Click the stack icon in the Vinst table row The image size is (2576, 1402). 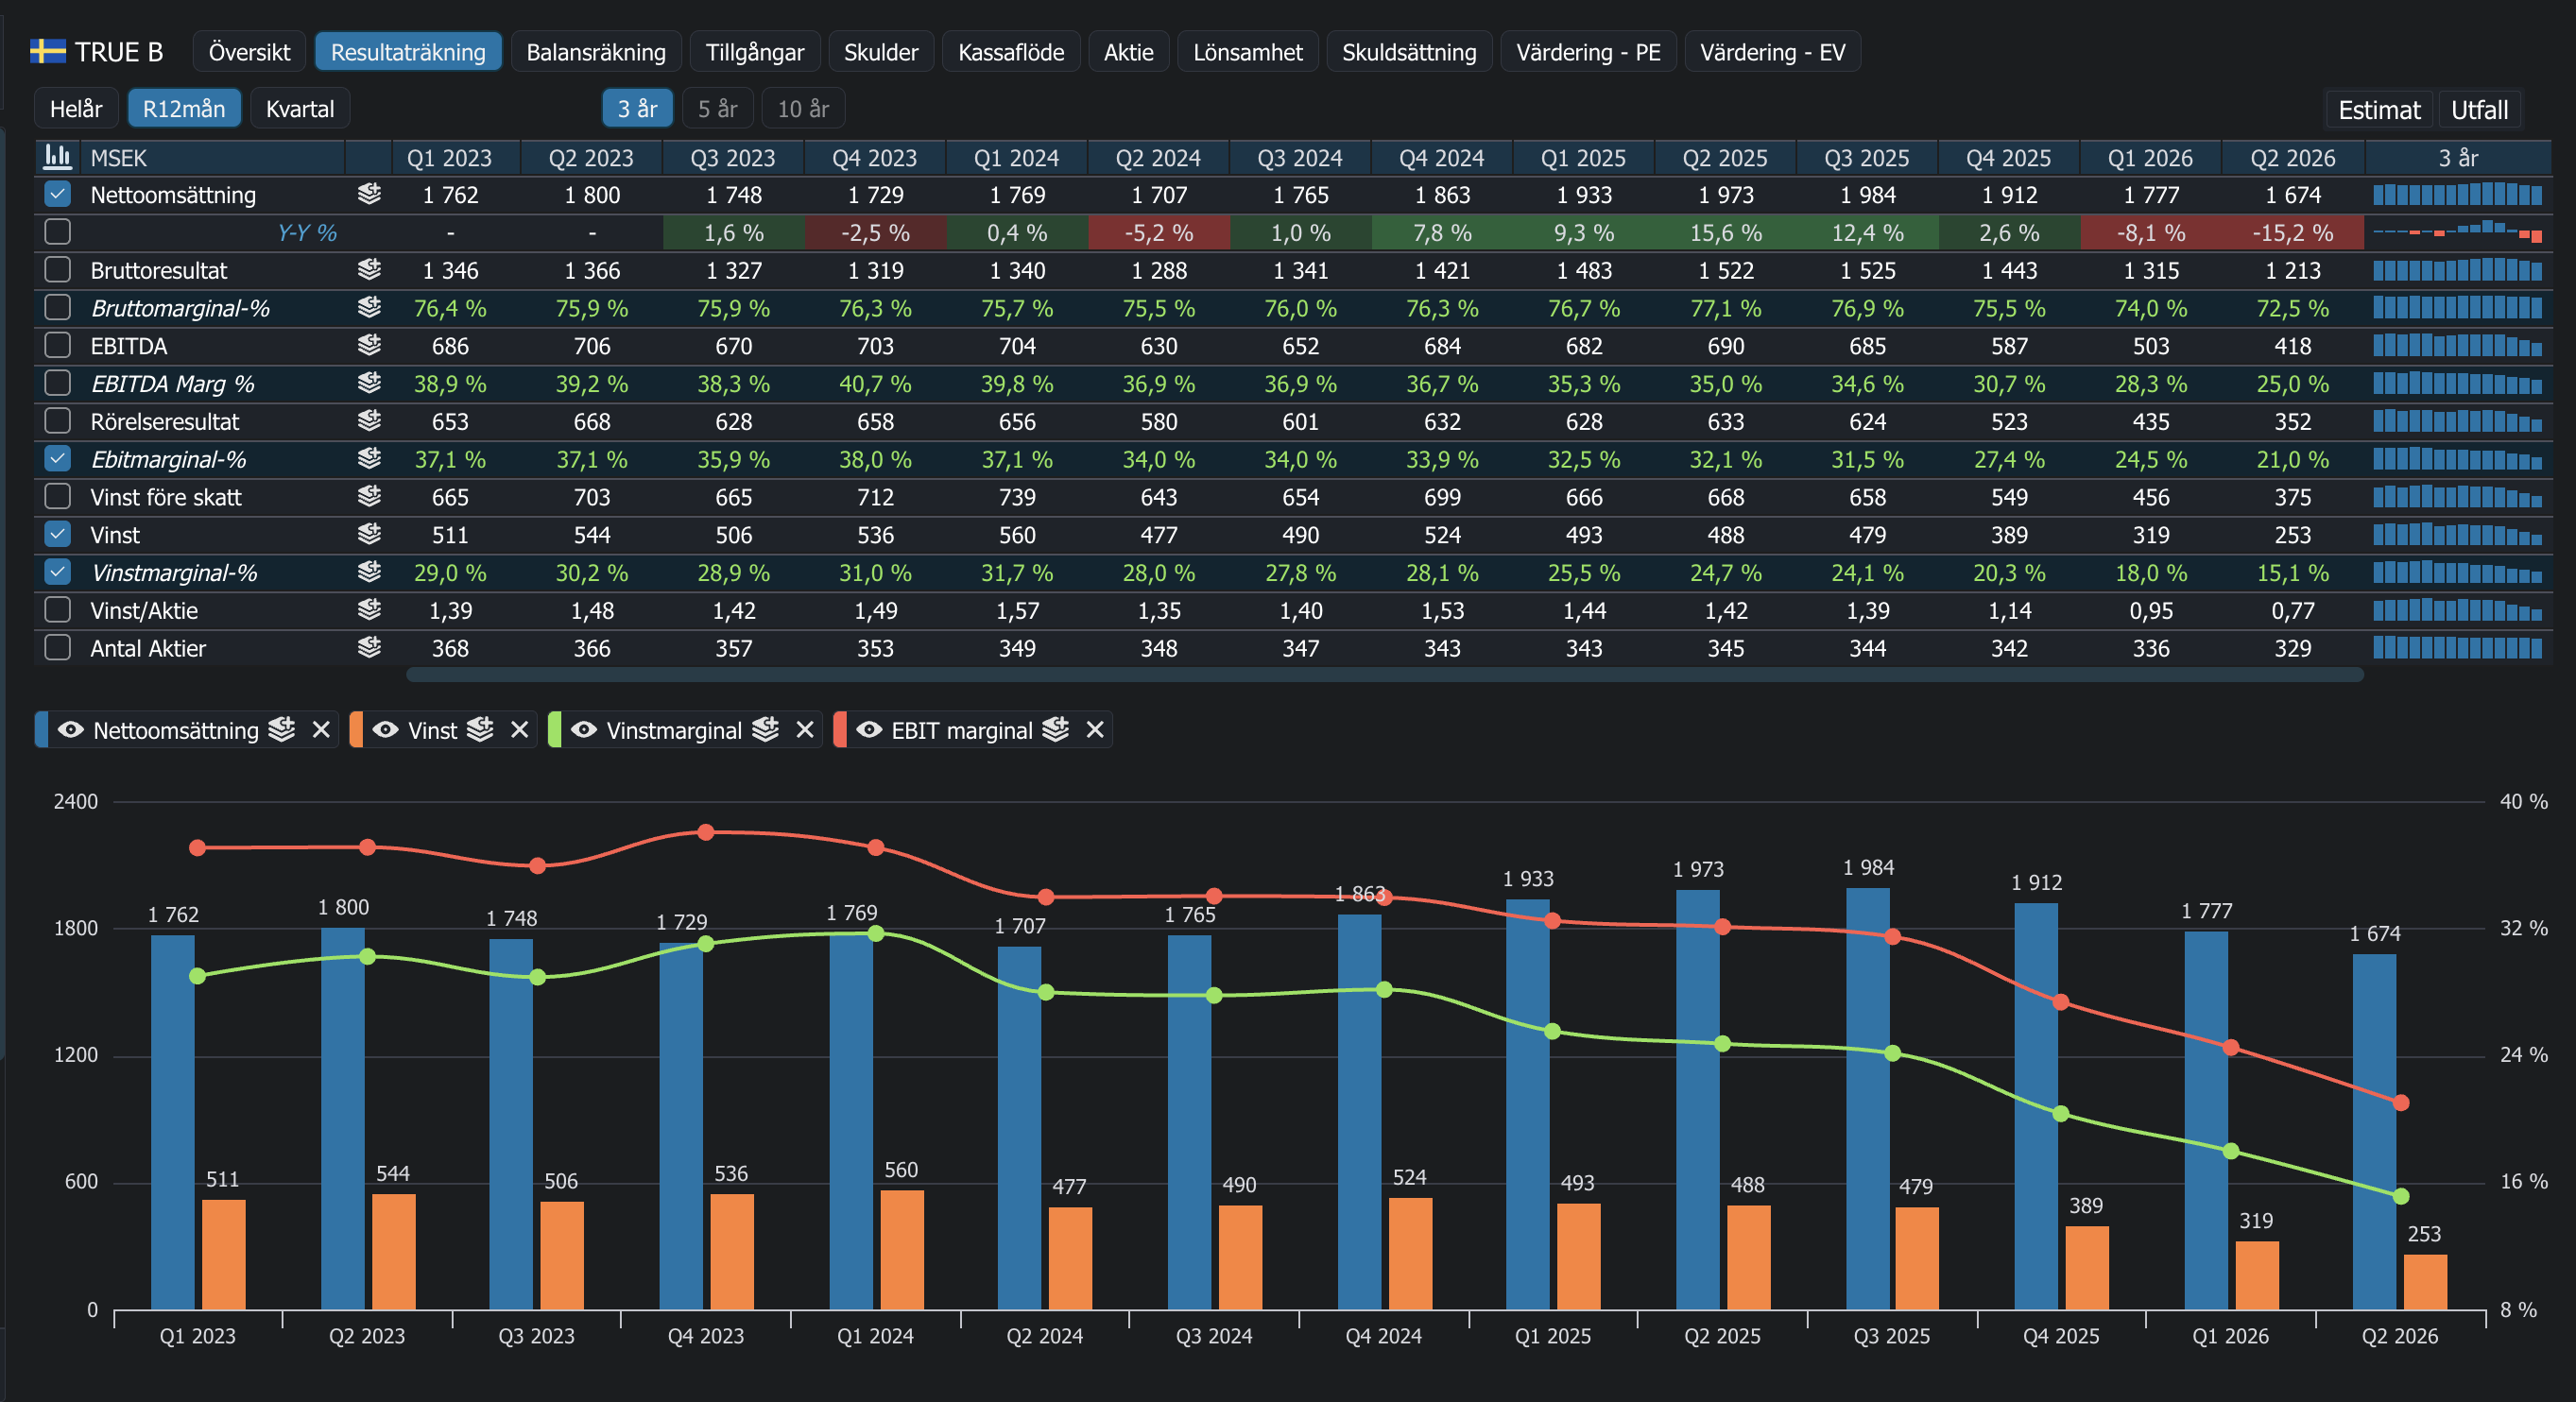pos(369,535)
